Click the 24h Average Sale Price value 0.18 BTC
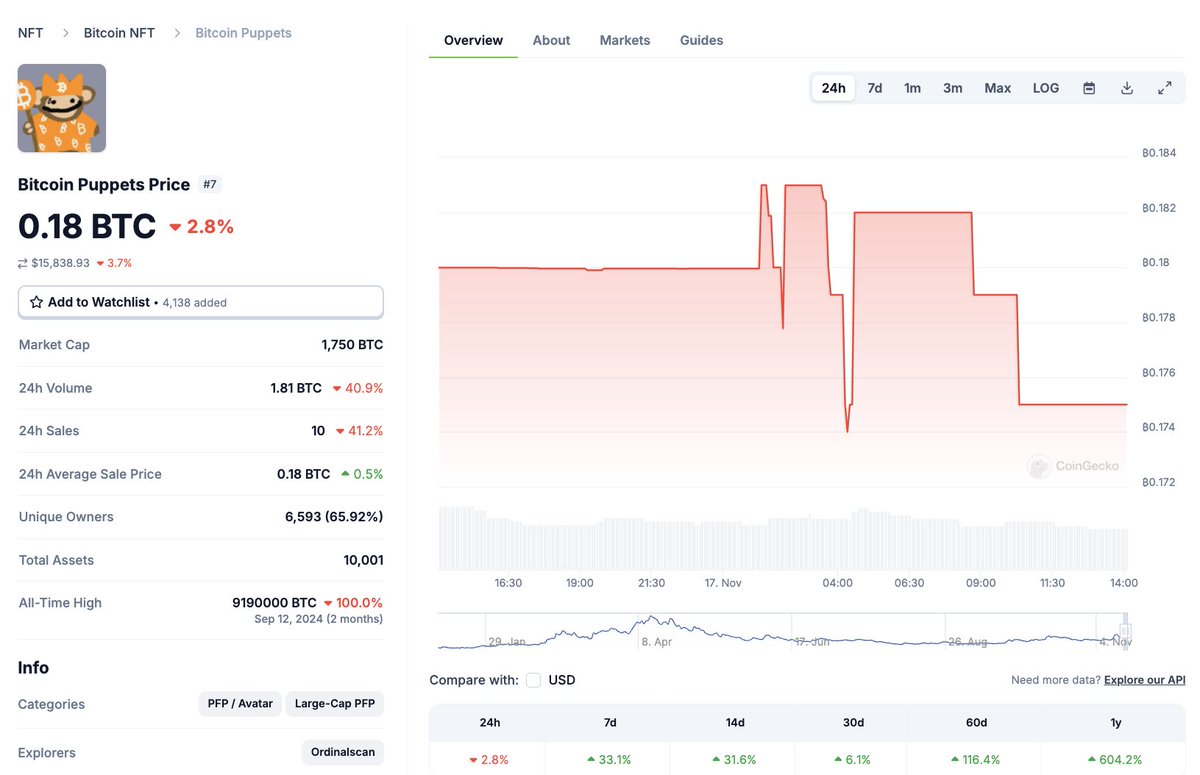Screen dimensions: 1200x775 point(303,474)
